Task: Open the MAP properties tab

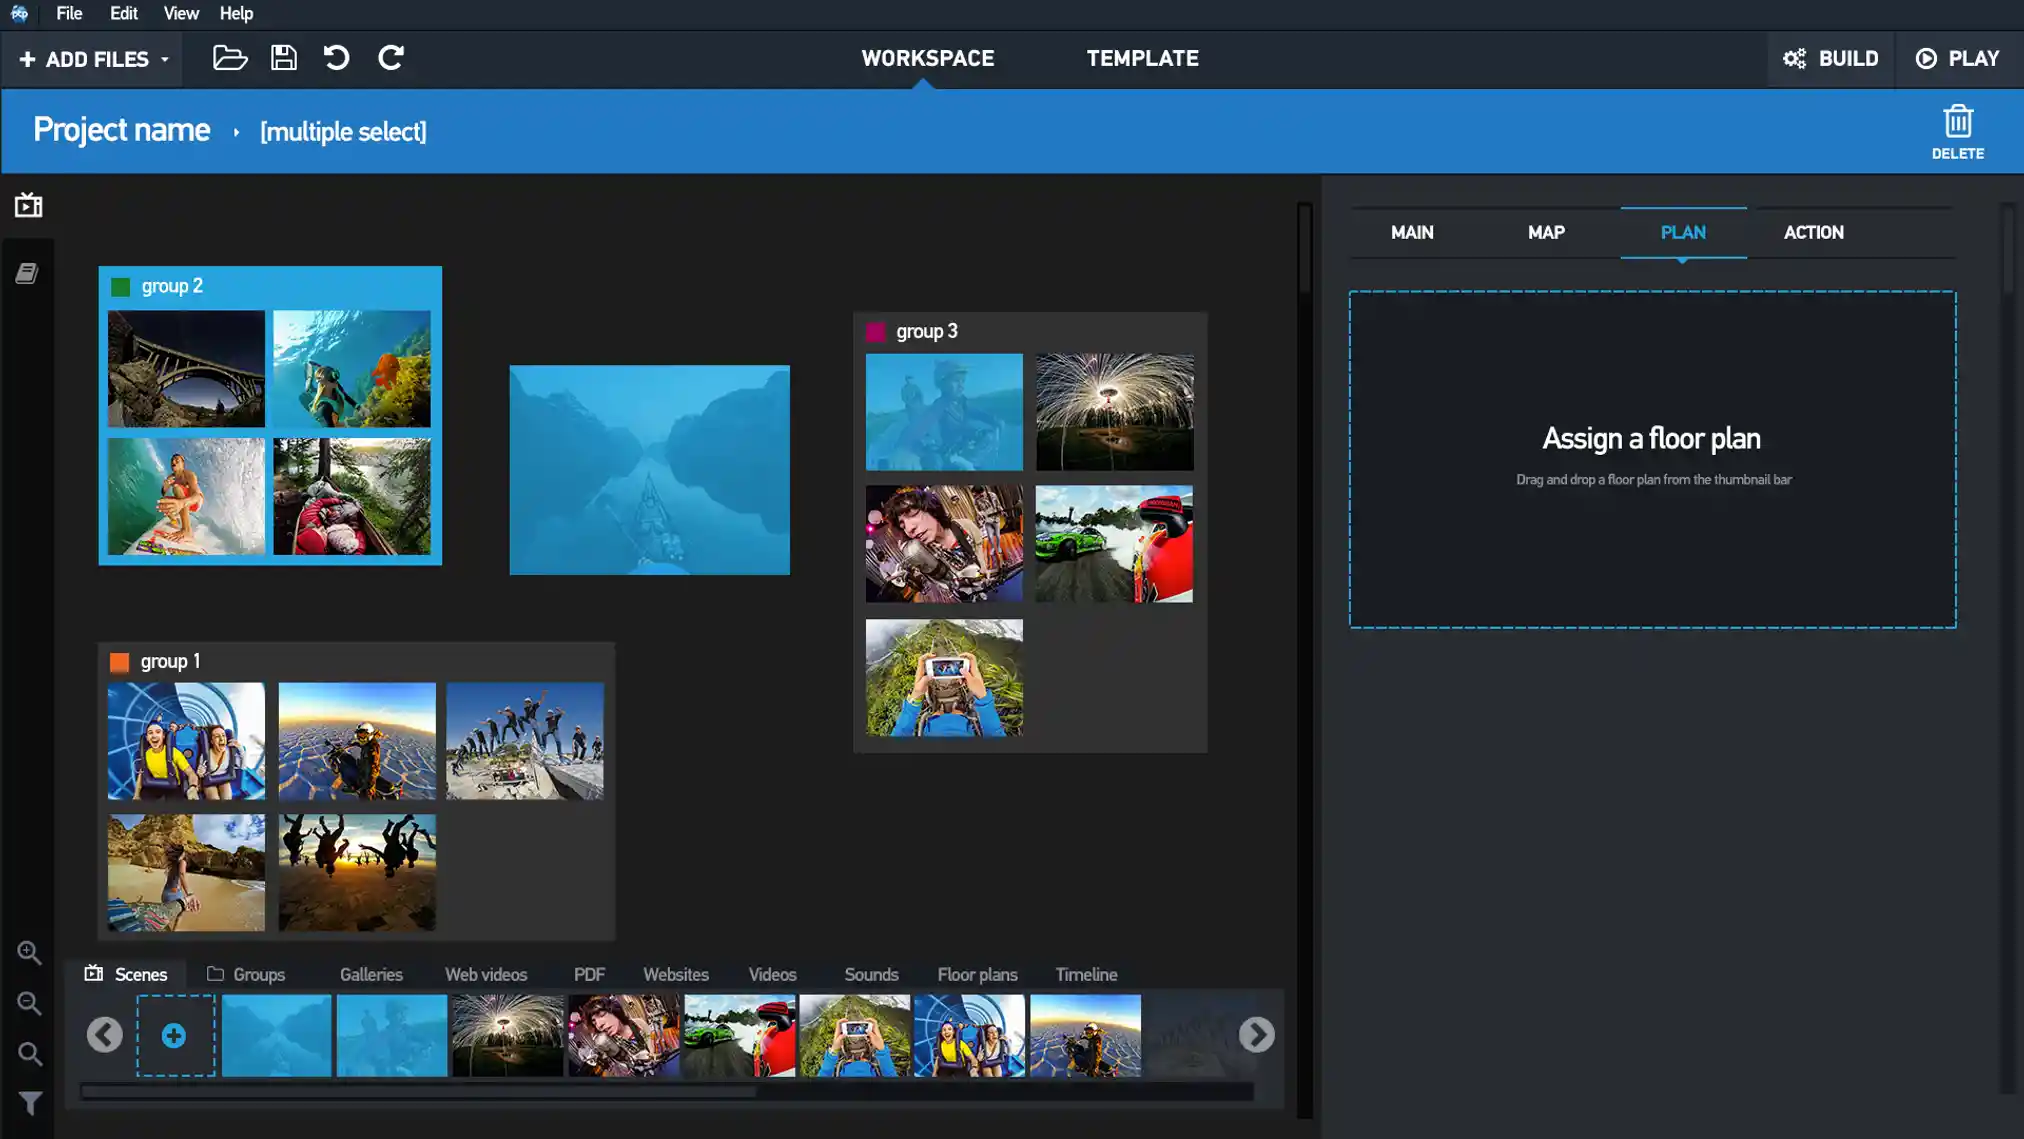Action: (x=1546, y=233)
